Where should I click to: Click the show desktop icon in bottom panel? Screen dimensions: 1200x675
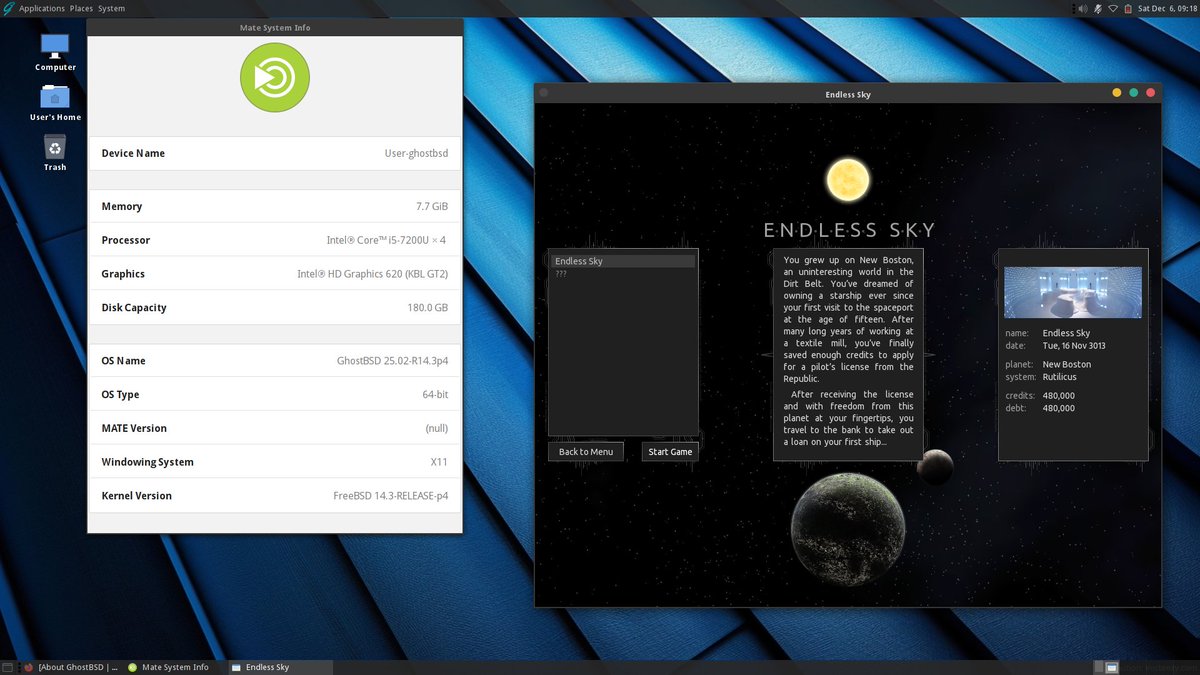pyautogui.click(x=7, y=667)
